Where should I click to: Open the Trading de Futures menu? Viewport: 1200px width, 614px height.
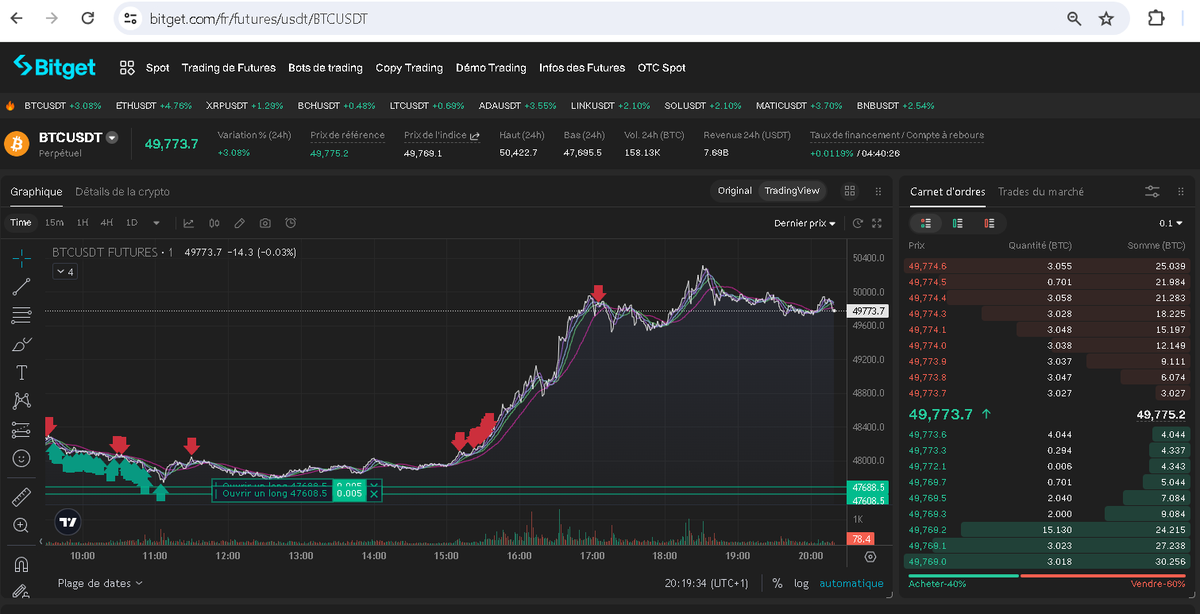[228, 68]
